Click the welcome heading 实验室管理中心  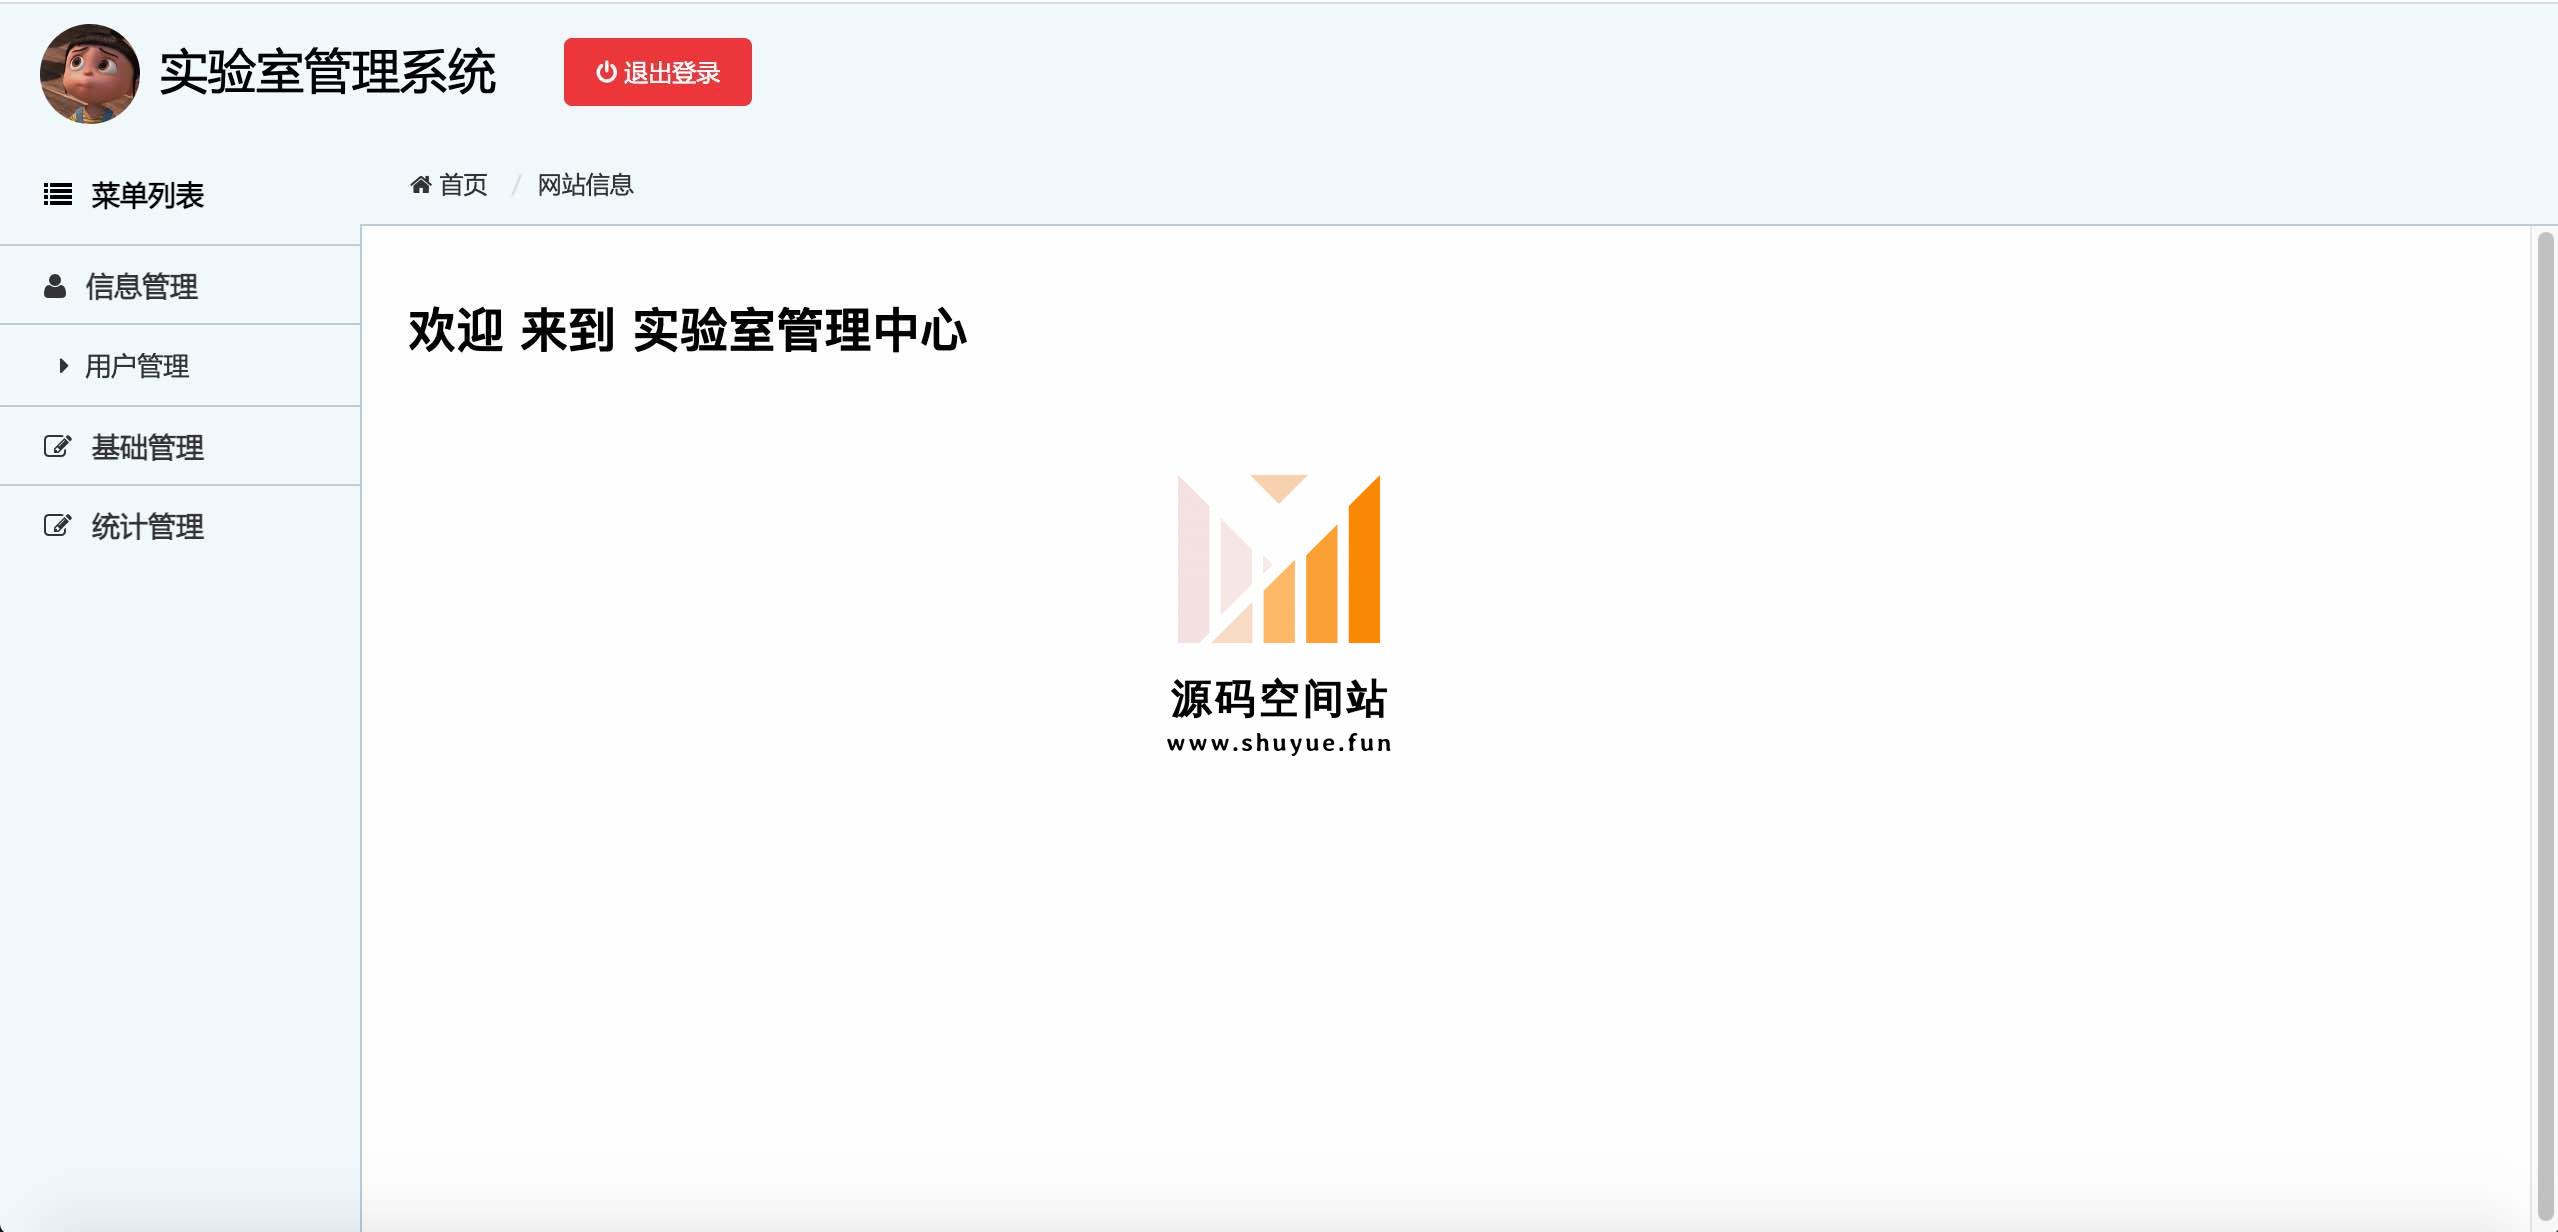pos(800,330)
